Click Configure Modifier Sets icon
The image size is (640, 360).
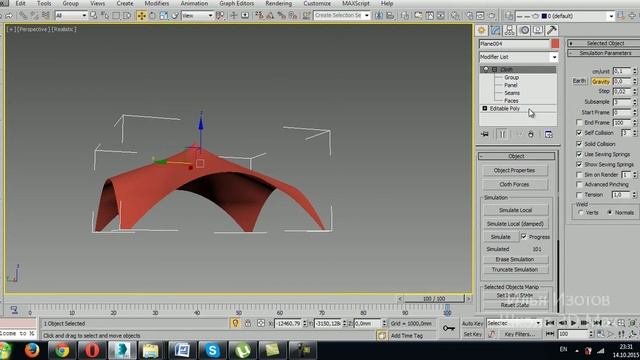tap(549, 134)
